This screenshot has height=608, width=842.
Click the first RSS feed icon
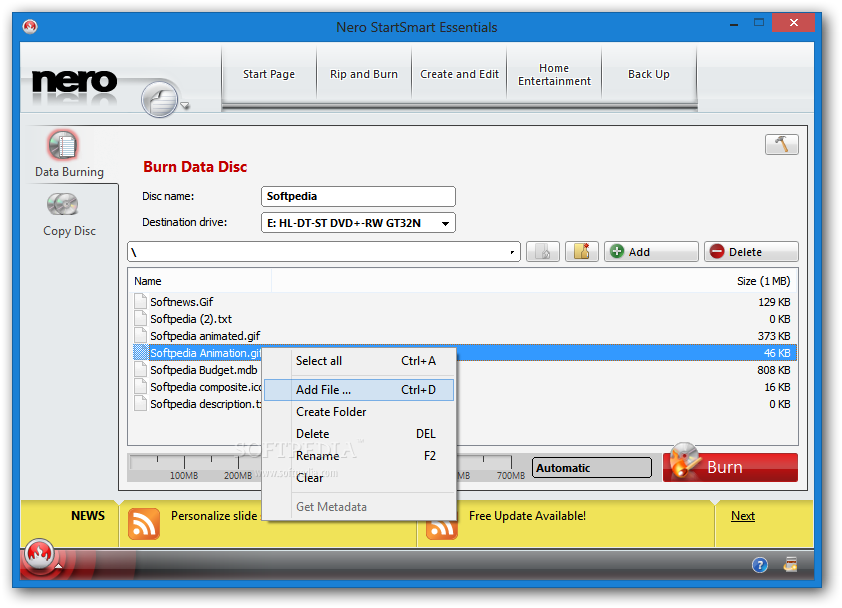143,524
